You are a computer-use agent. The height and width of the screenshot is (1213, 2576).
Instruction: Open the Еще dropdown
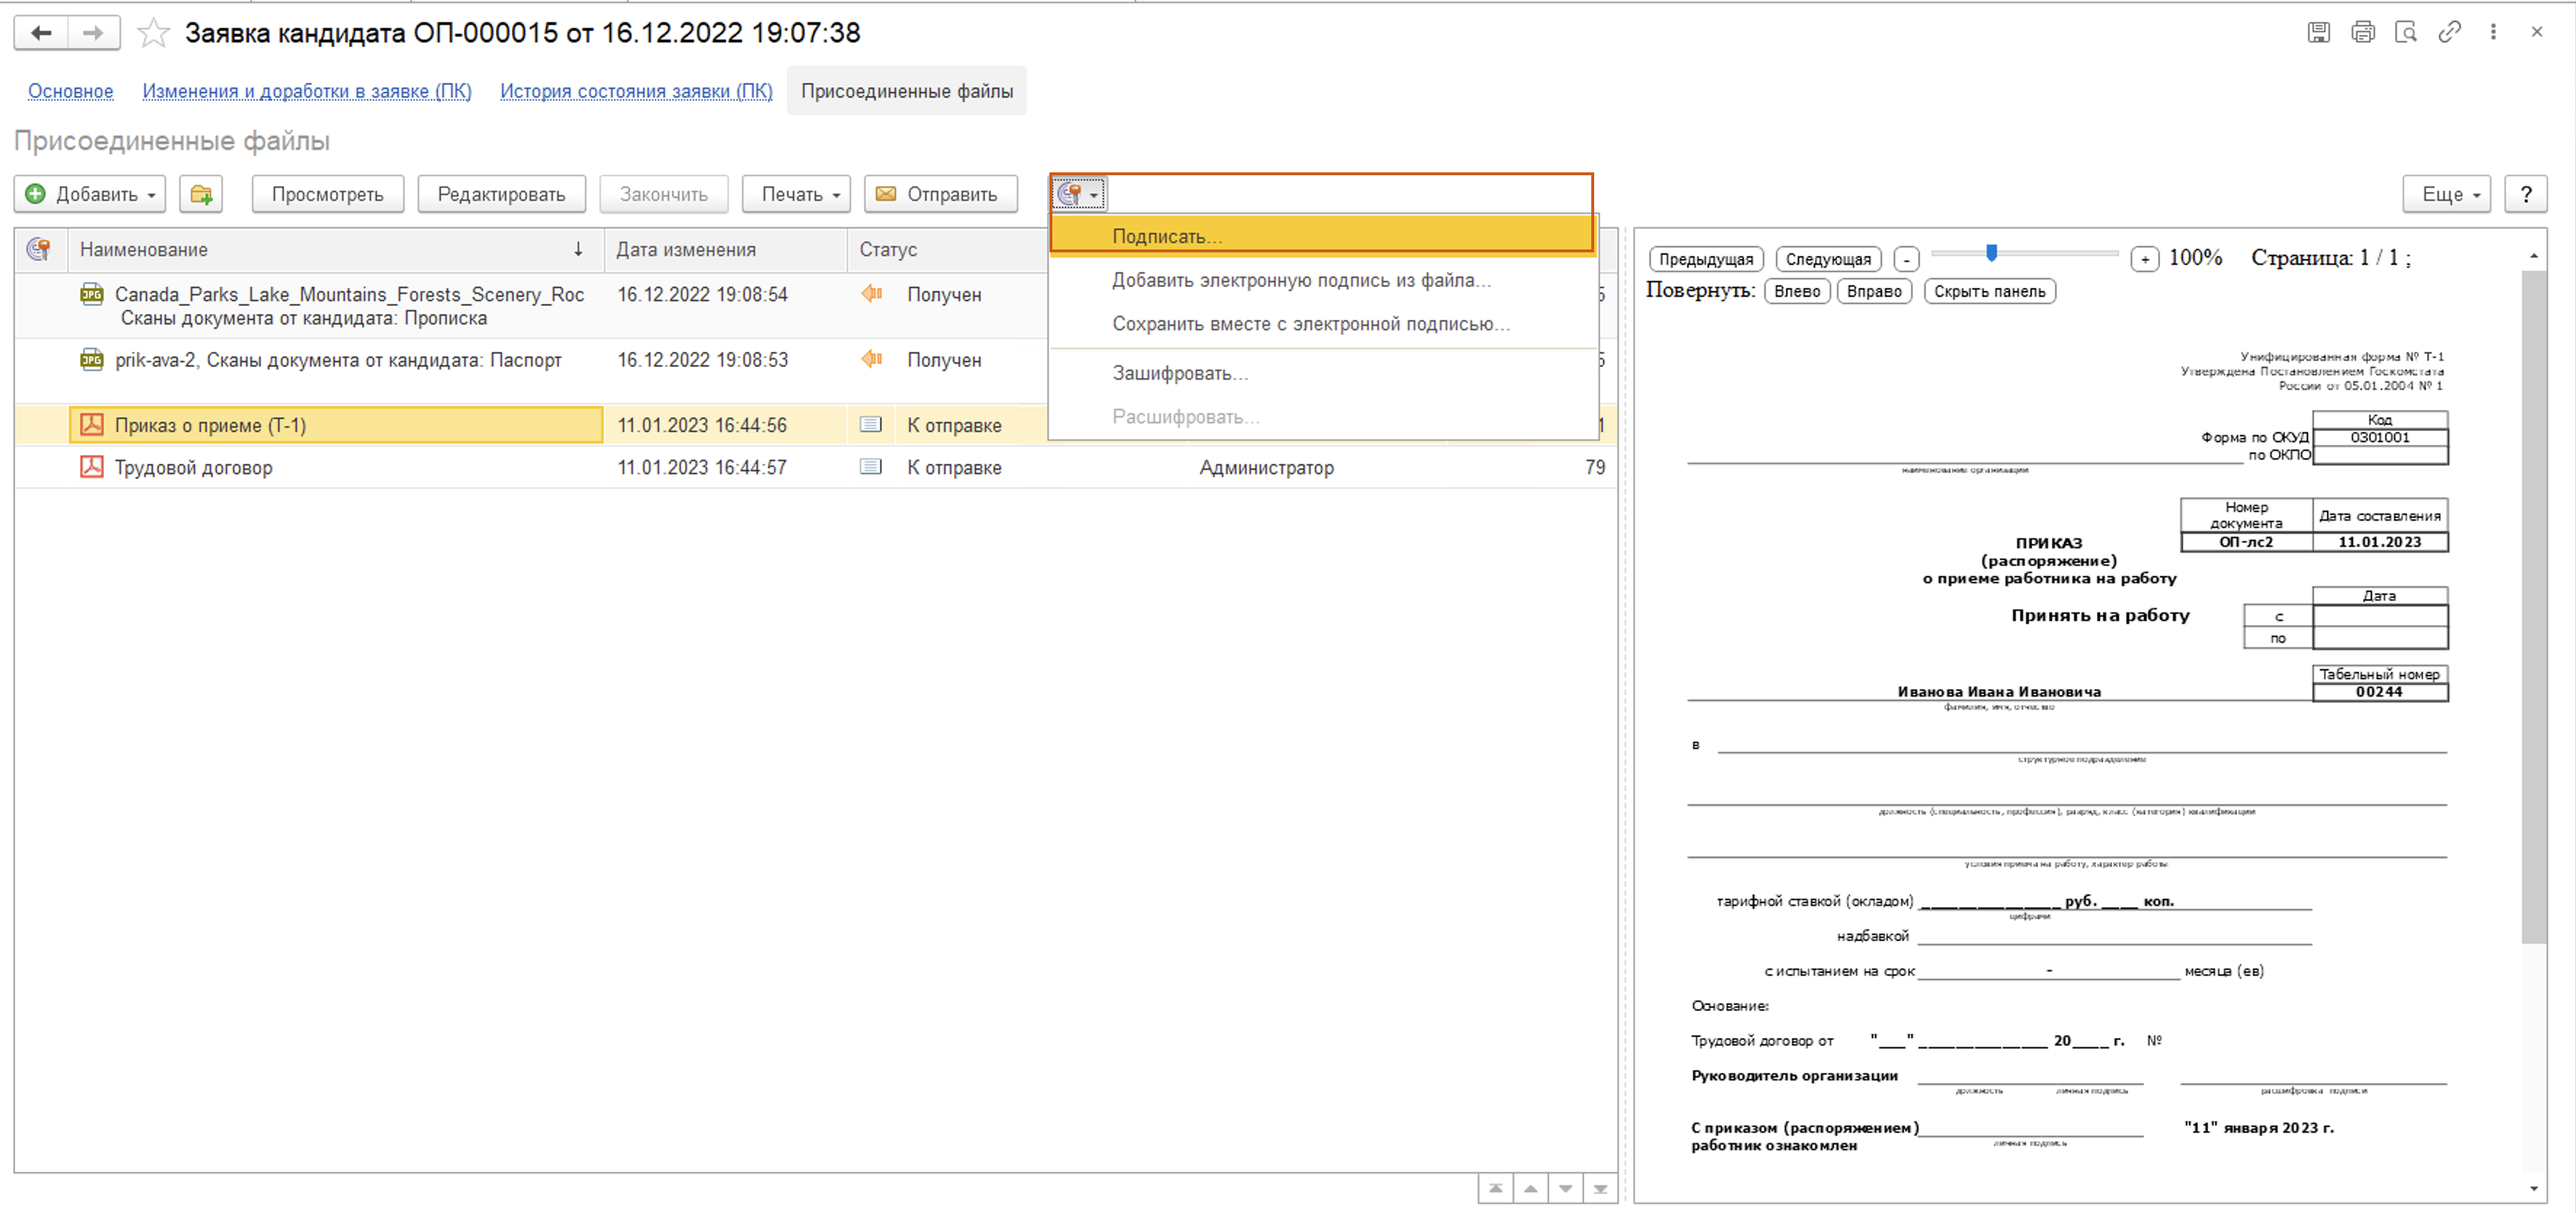2446,194
